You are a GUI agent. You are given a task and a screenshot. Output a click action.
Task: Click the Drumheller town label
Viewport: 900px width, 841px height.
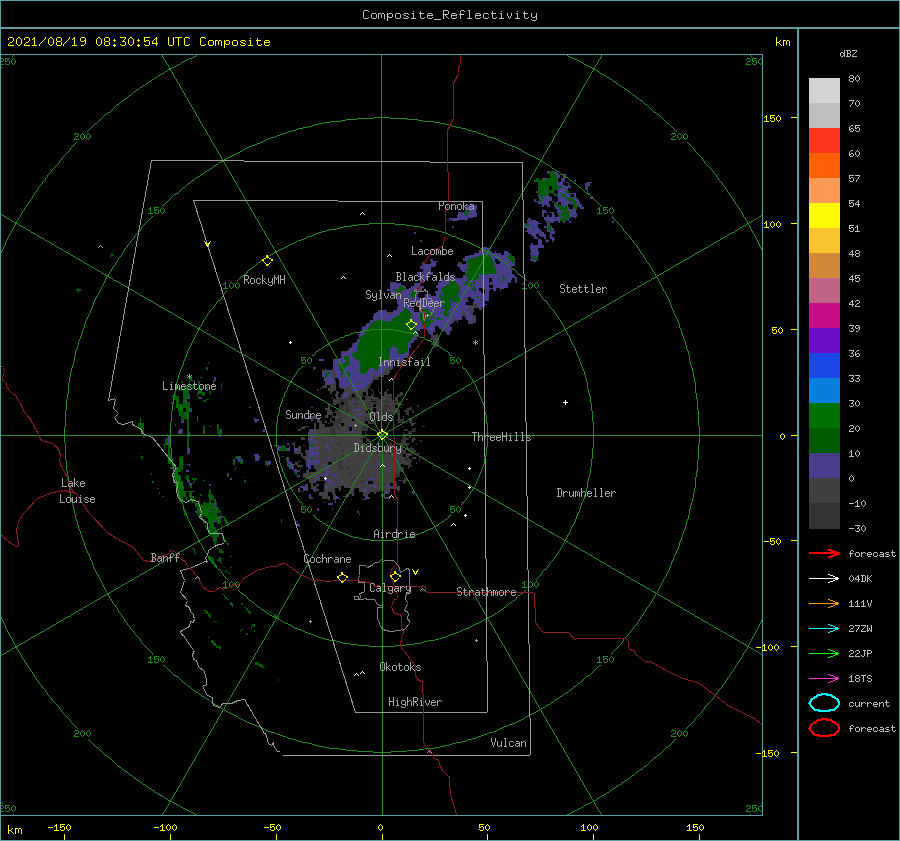[586, 493]
